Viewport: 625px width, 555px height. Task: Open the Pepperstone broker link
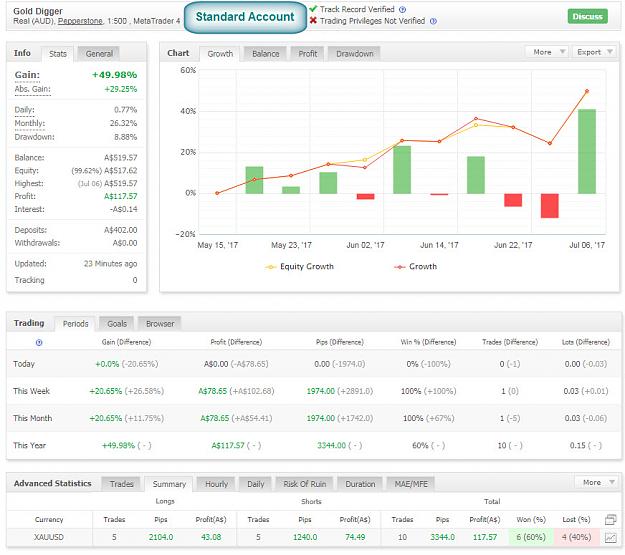click(80, 21)
